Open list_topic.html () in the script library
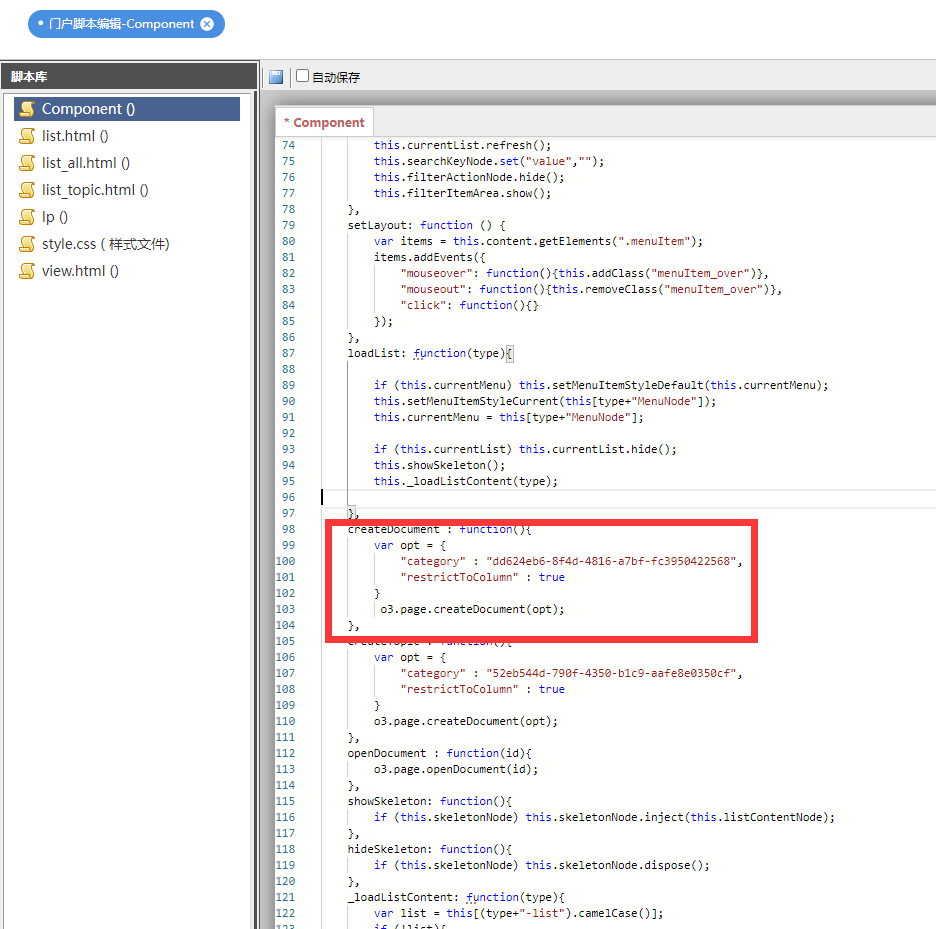Image resolution: width=936 pixels, height=929 pixels. pyautogui.click(x=95, y=190)
